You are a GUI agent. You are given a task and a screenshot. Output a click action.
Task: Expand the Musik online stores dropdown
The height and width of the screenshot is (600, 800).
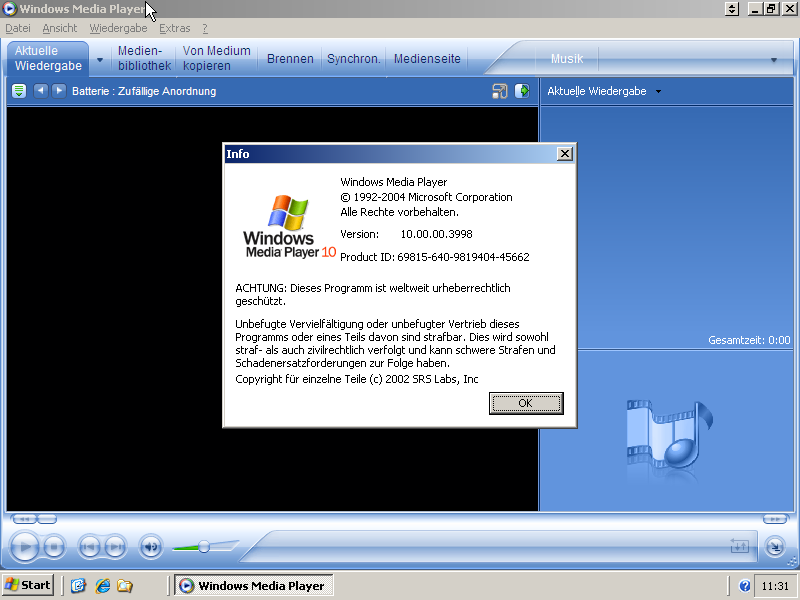(773, 60)
